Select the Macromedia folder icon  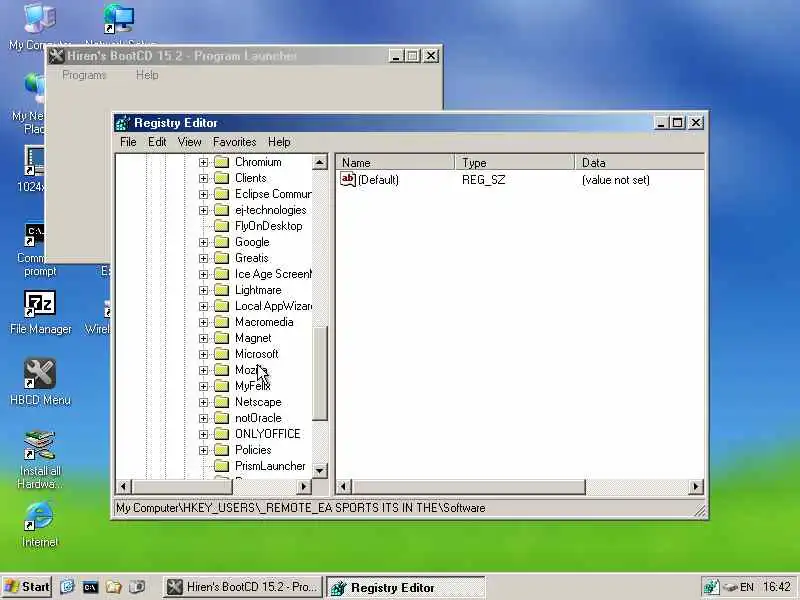pyautogui.click(x=221, y=322)
